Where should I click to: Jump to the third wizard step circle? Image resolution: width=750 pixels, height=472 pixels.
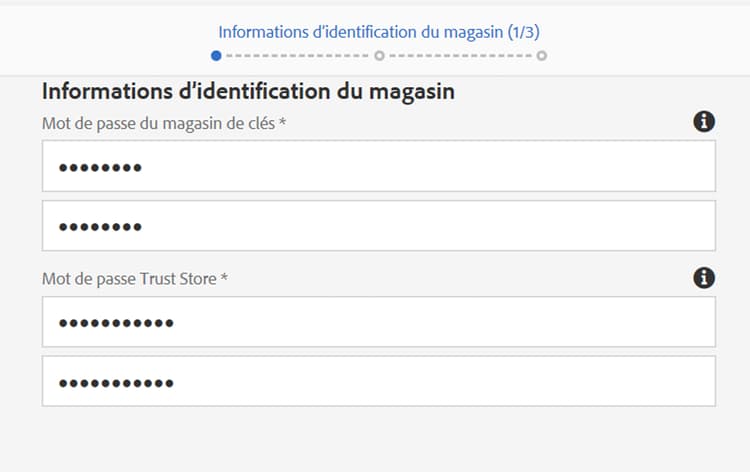tap(541, 56)
